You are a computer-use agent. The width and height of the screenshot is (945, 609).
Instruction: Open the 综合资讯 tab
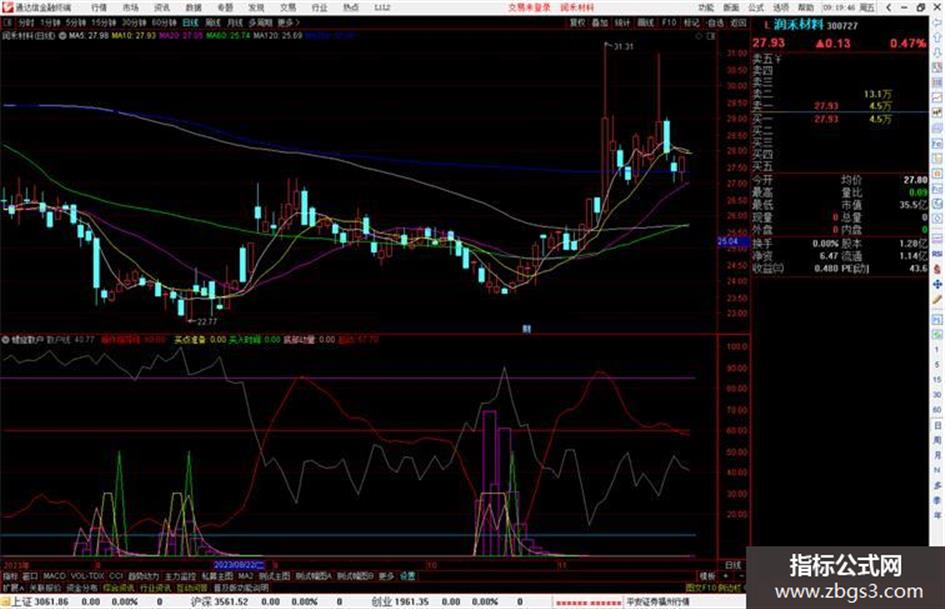pos(119,587)
